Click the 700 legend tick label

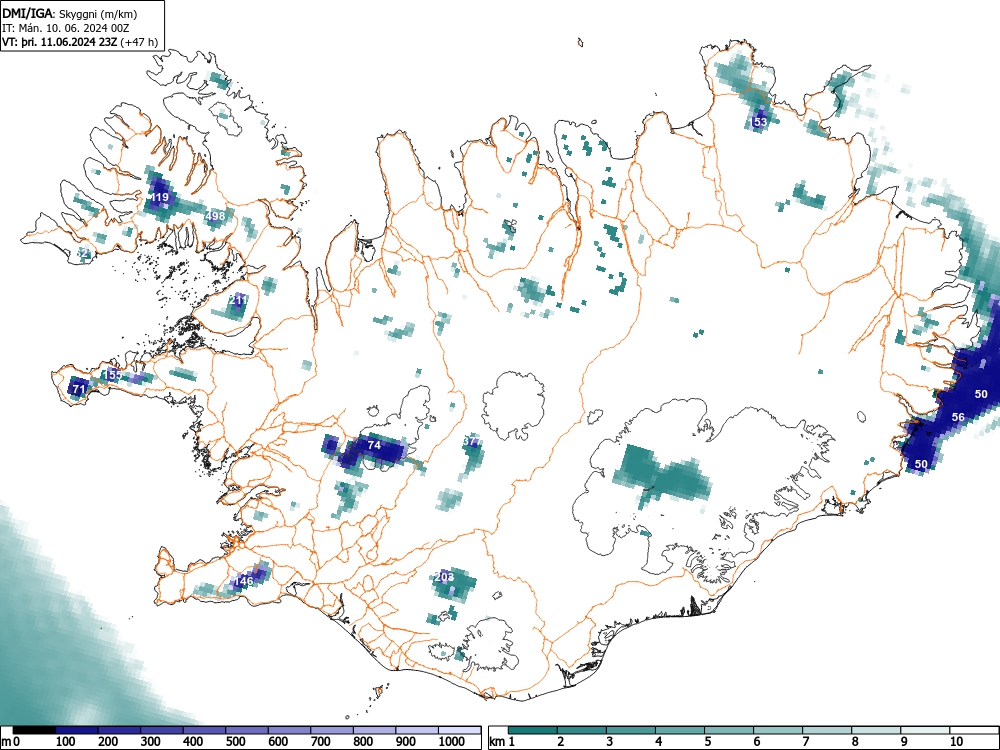point(320,742)
